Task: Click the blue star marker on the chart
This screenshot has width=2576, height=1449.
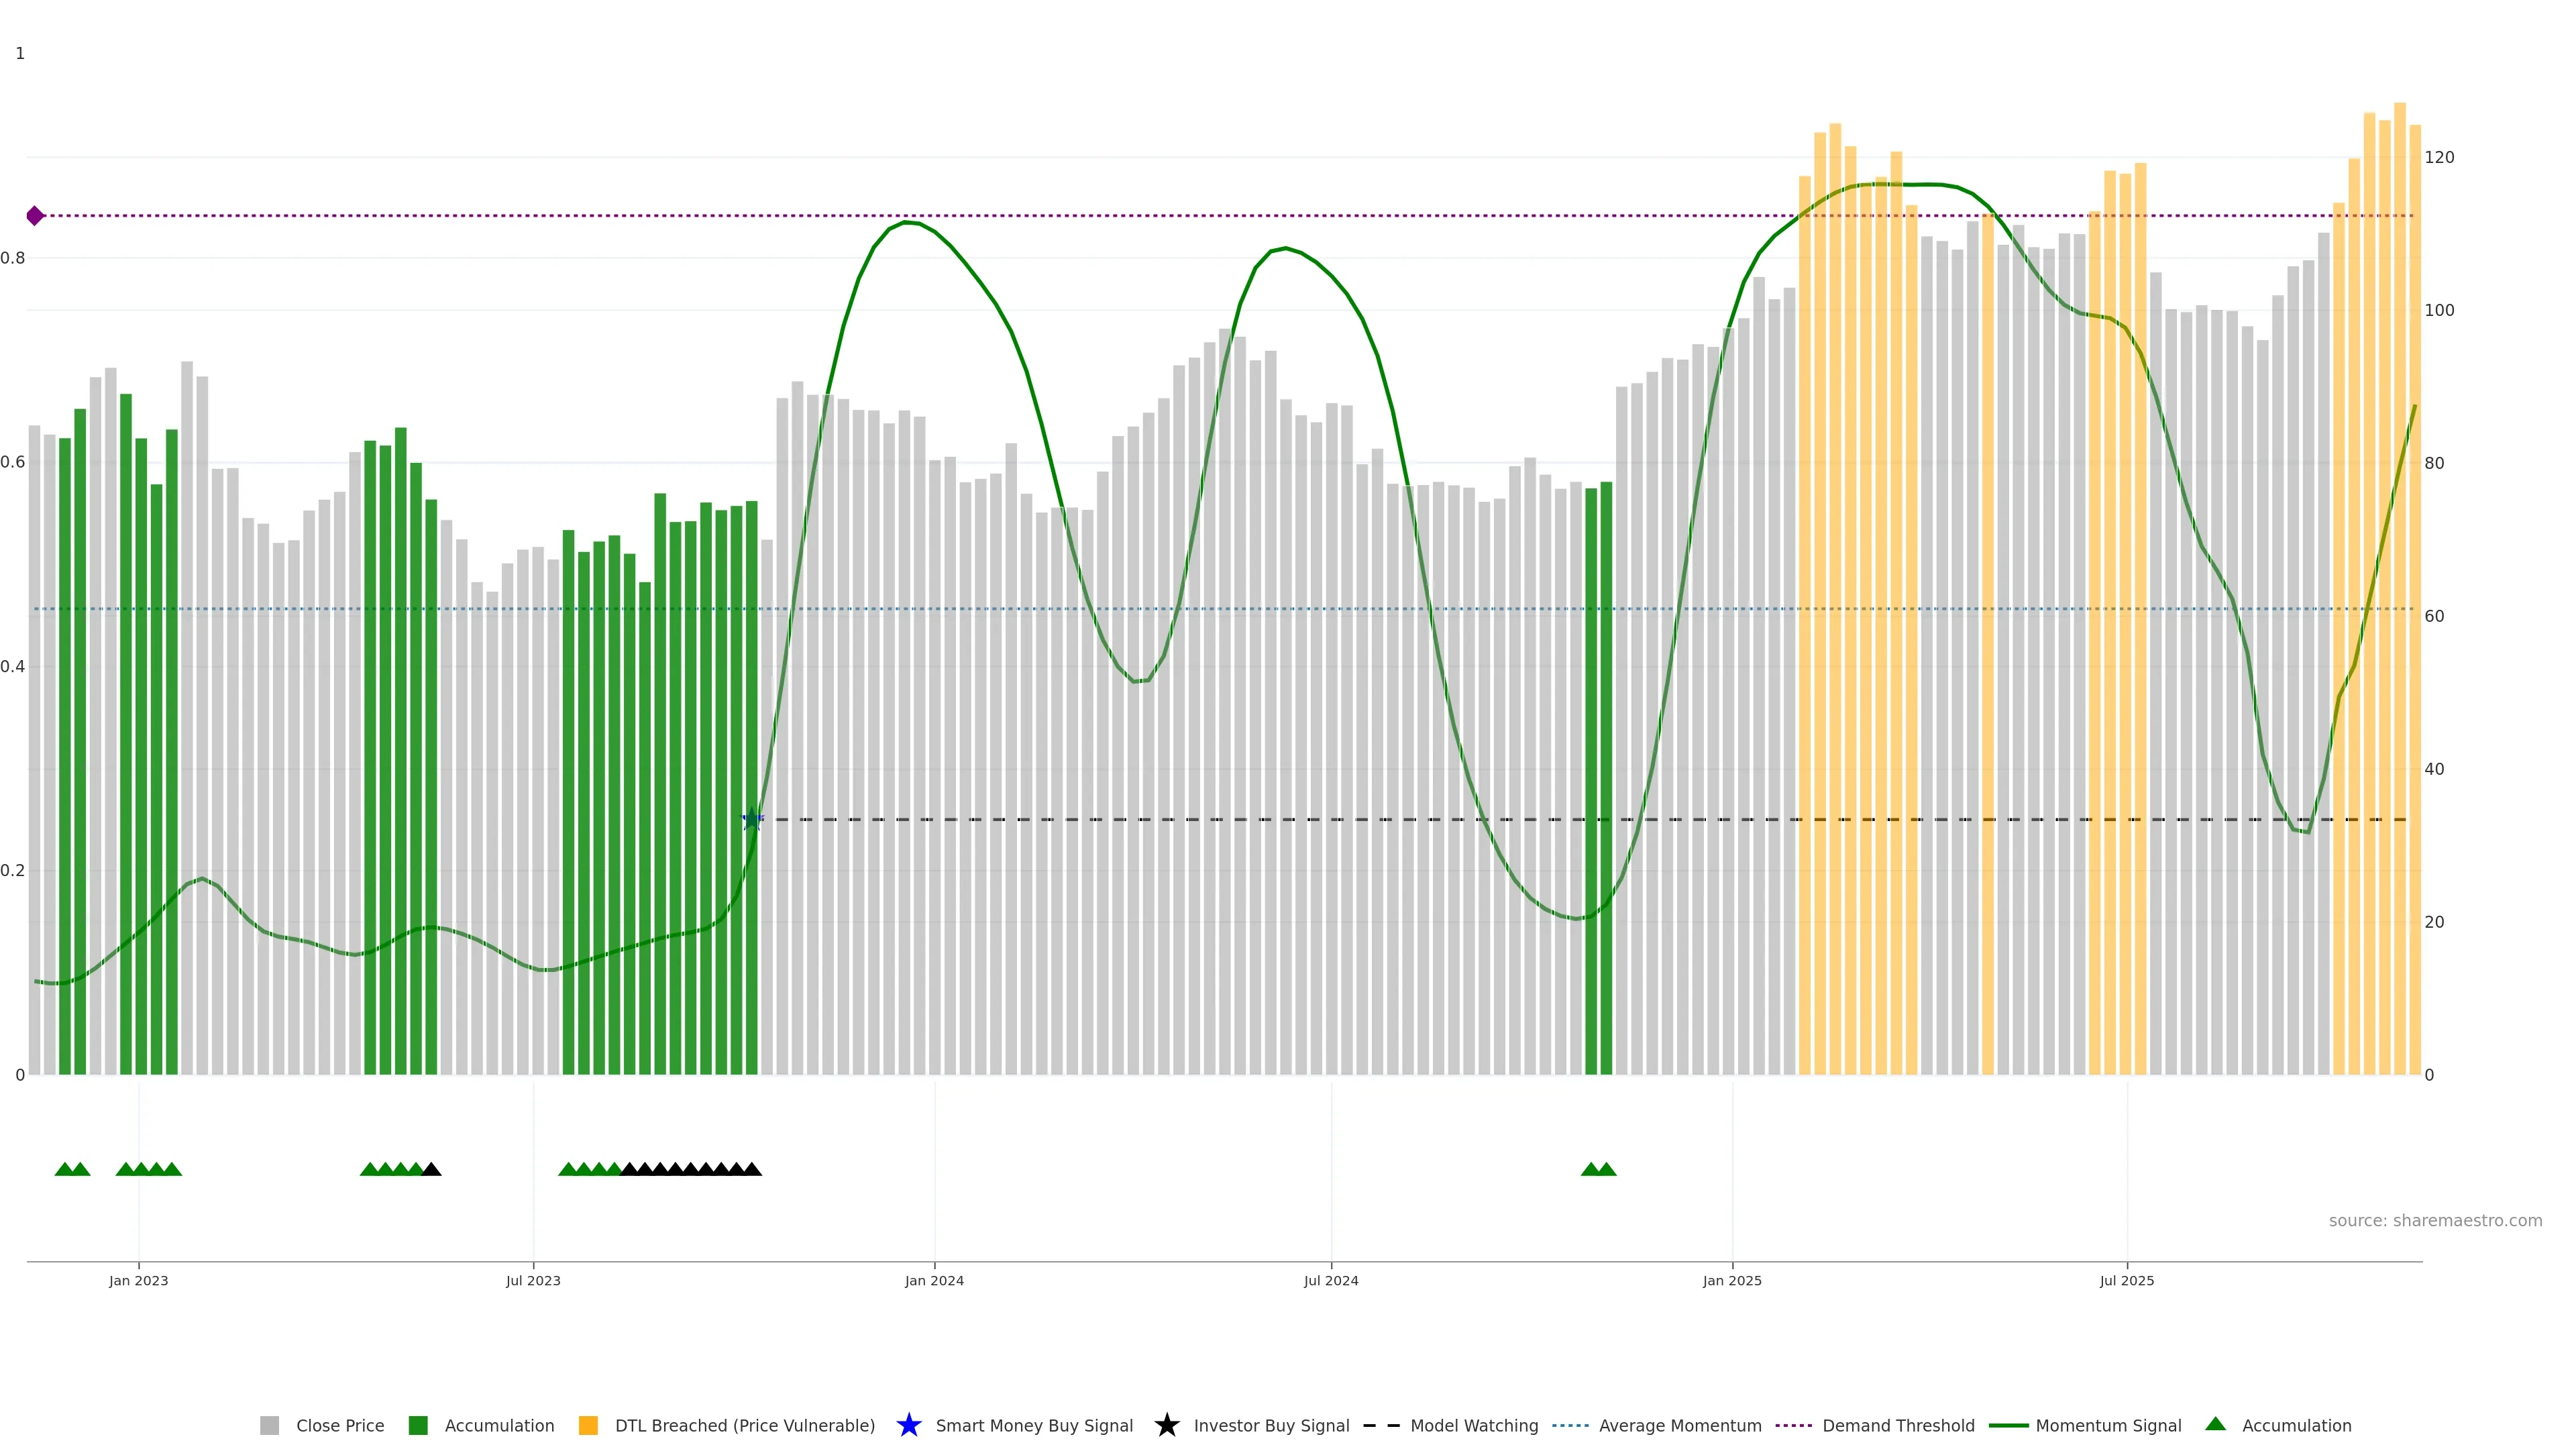Action: [x=752, y=820]
